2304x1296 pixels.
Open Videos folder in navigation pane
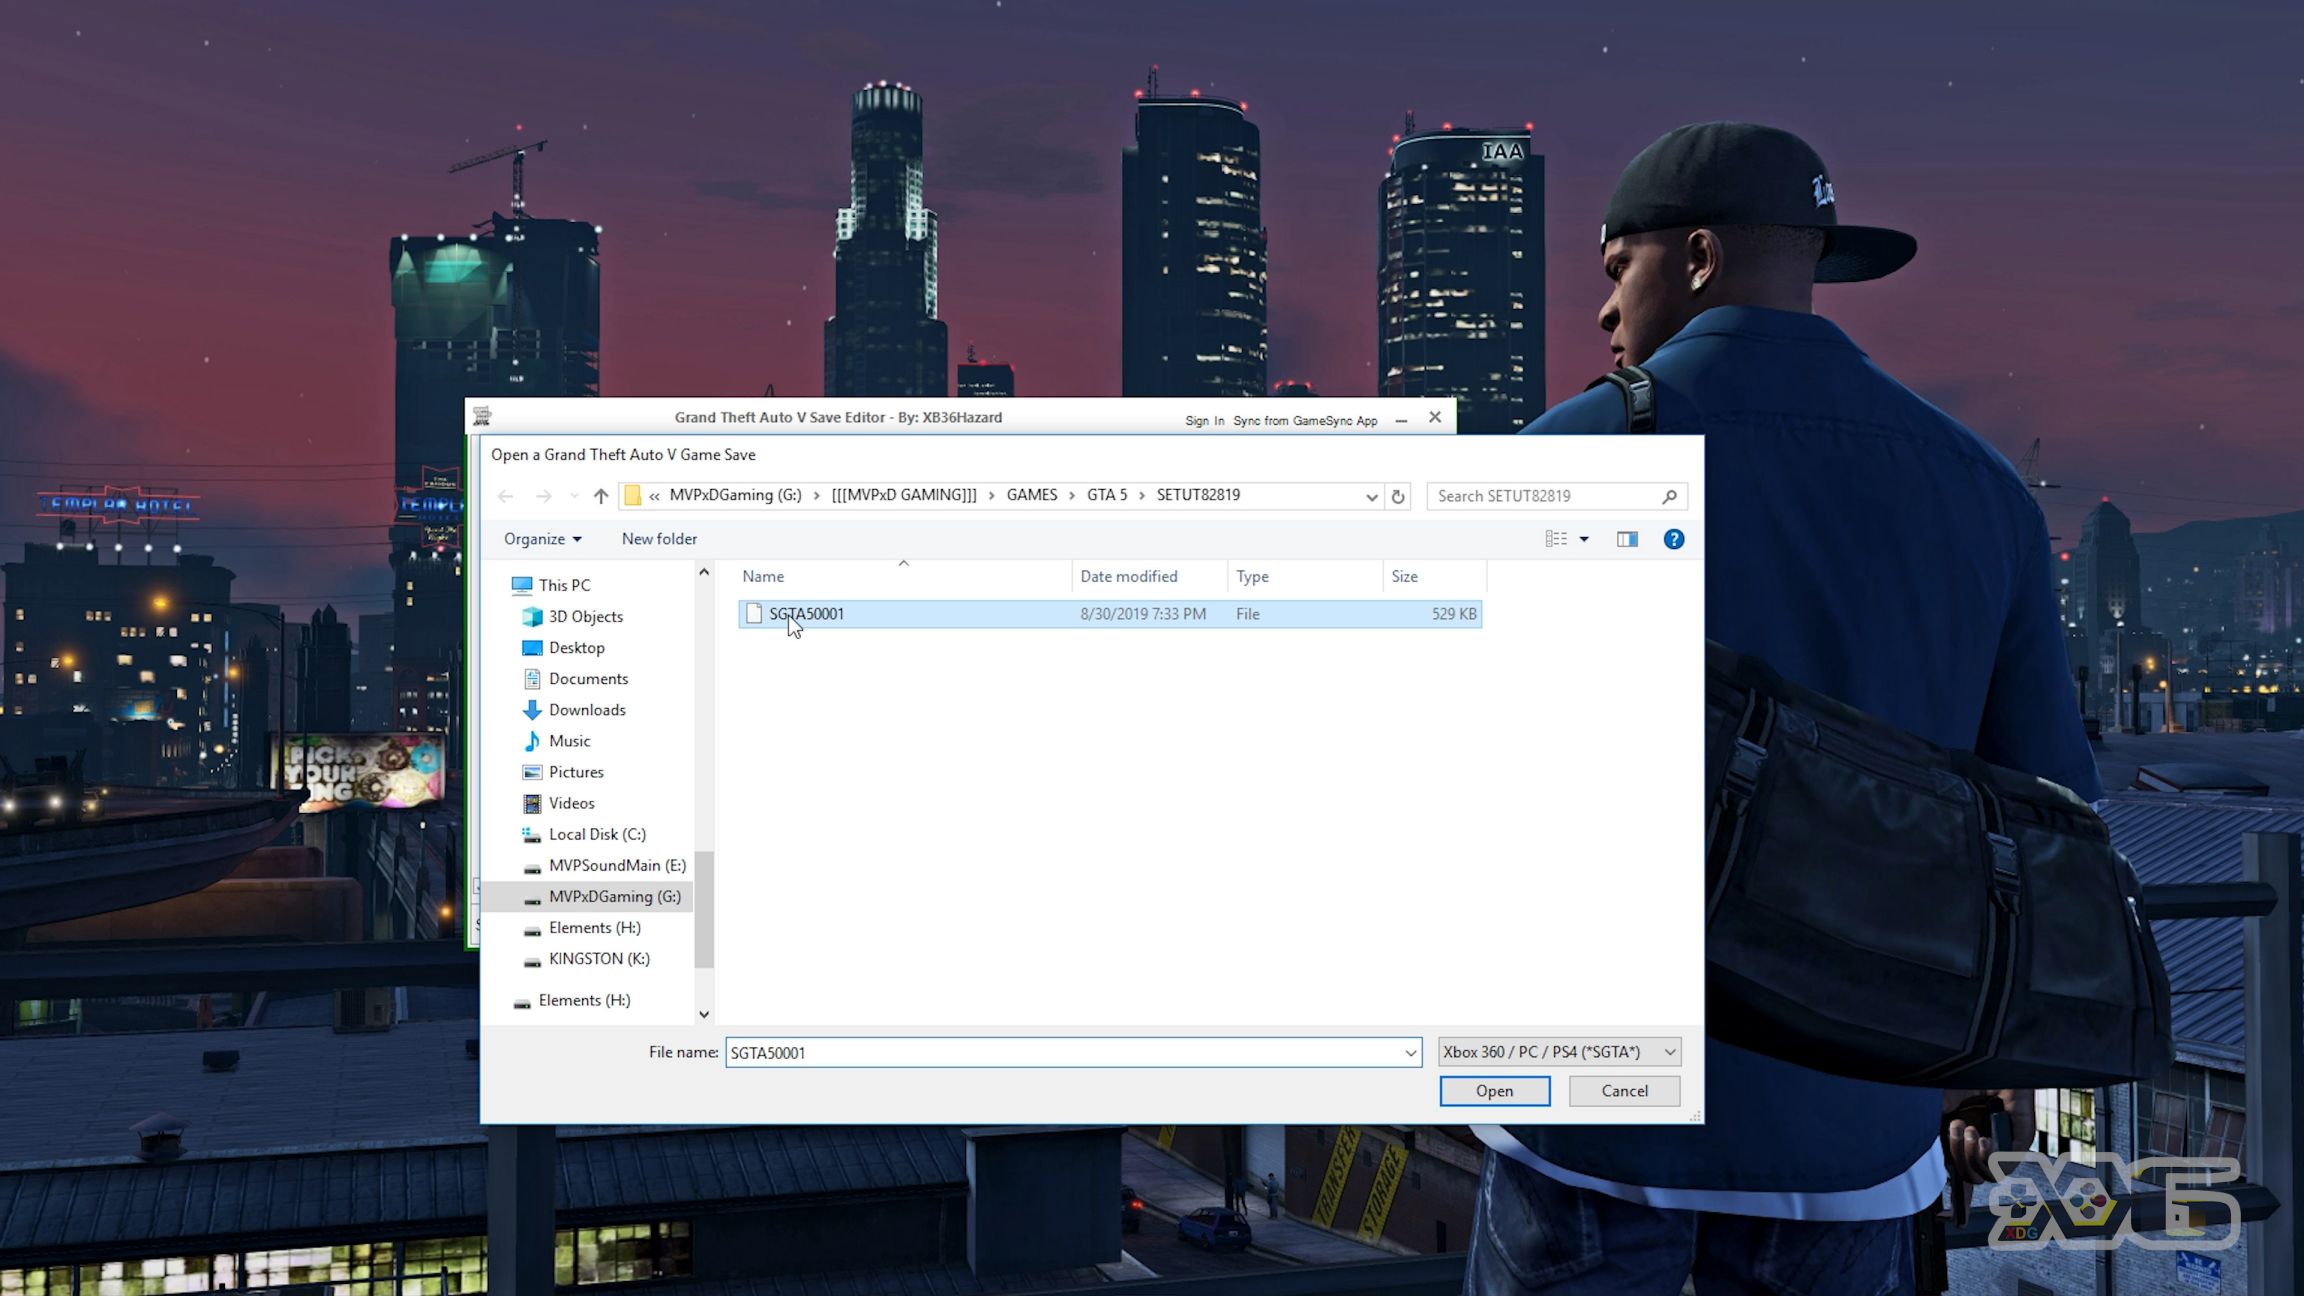click(571, 802)
